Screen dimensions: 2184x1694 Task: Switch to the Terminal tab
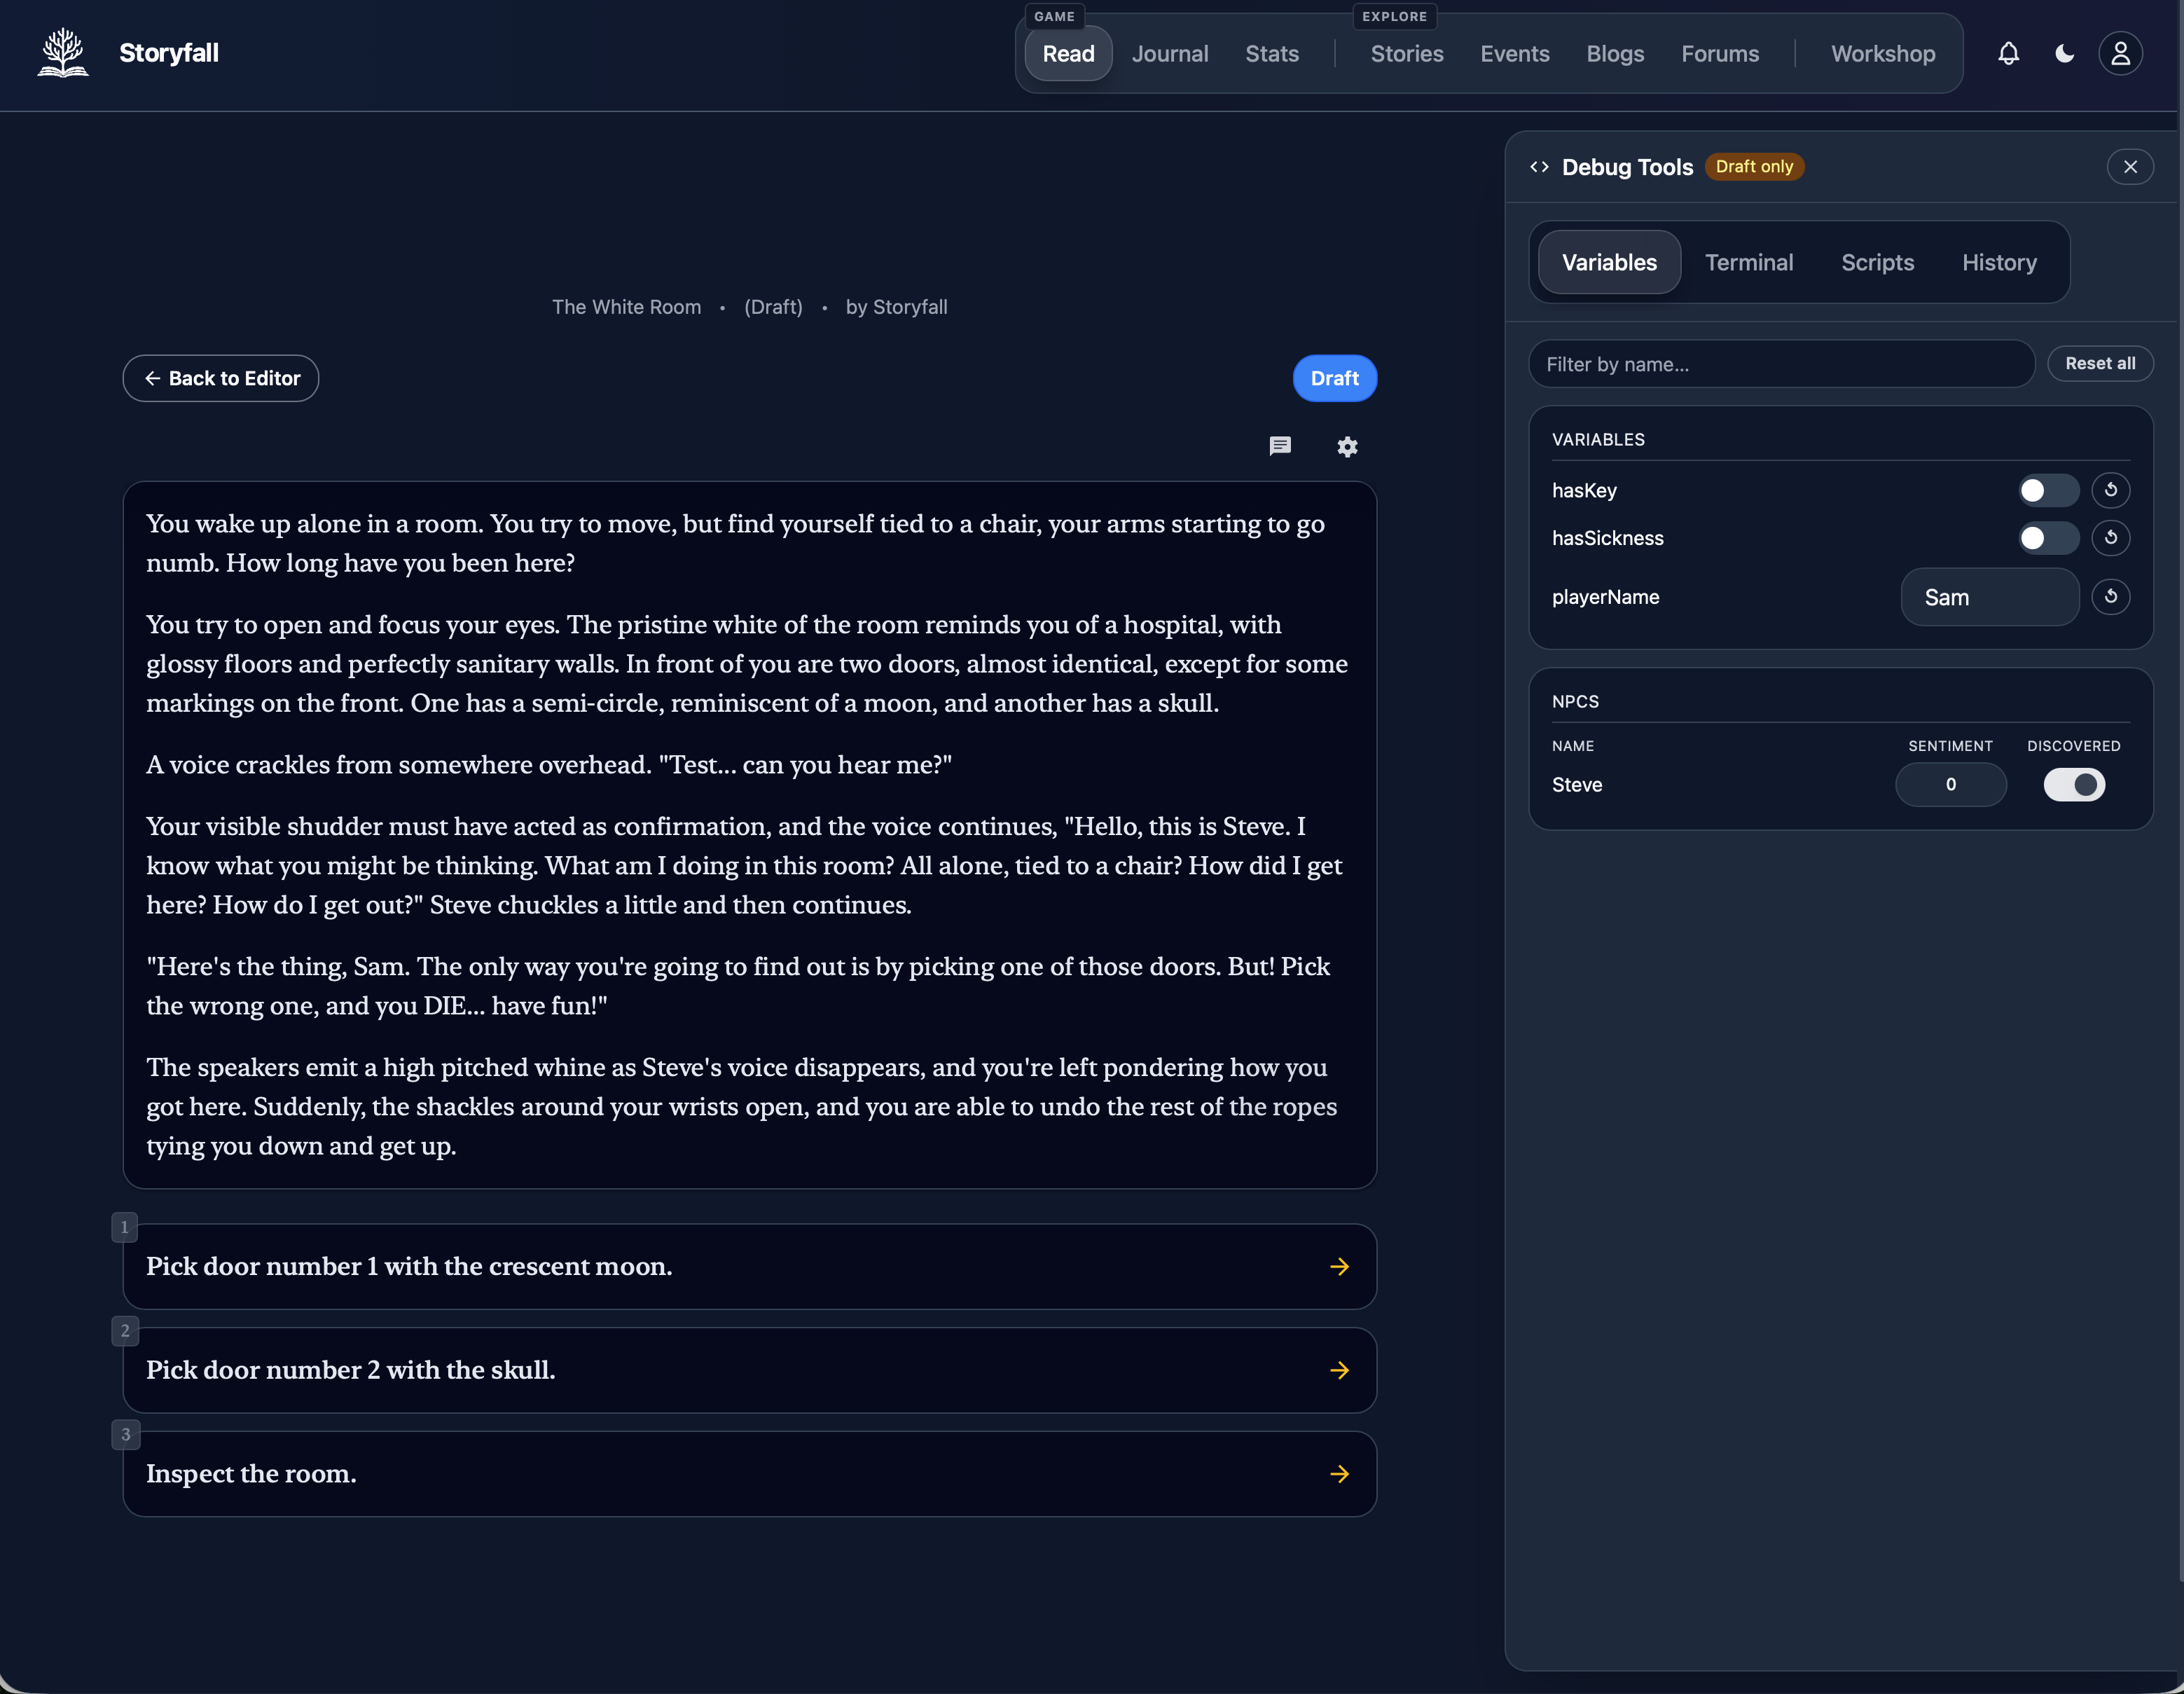[x=1748, y=262]
